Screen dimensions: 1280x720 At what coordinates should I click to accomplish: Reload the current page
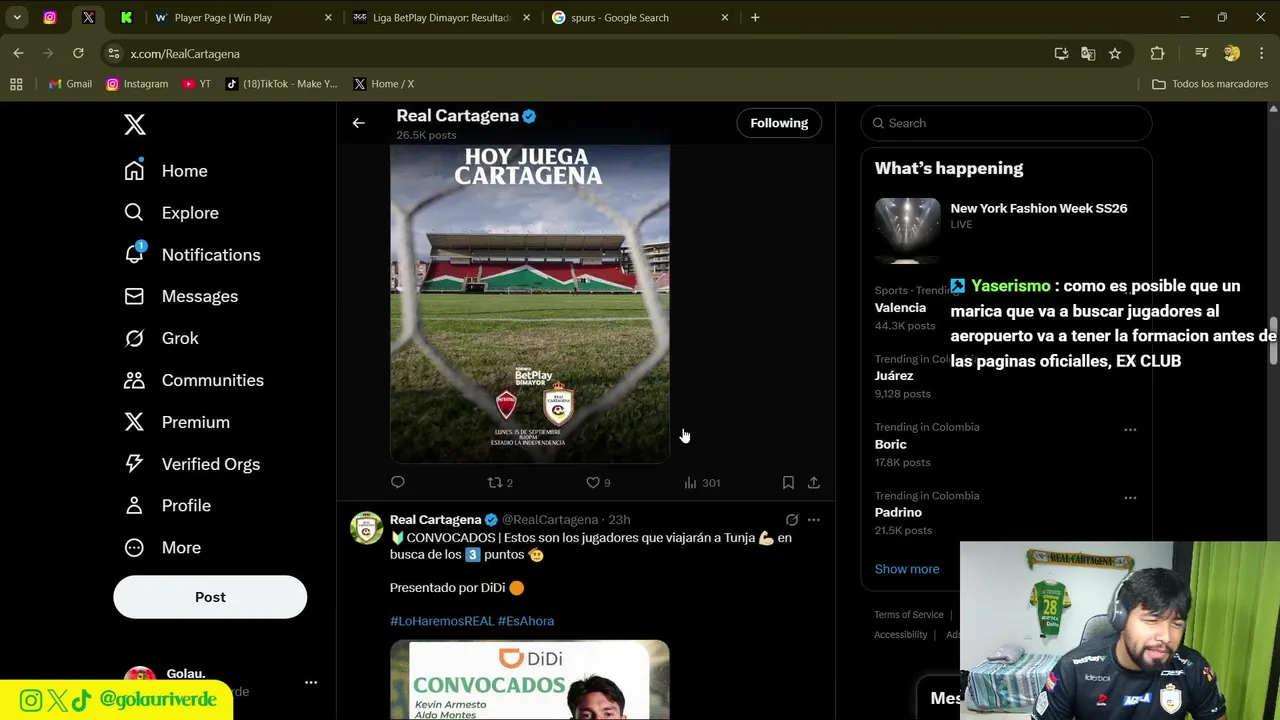pyautogui.click(x=78, y=53)
